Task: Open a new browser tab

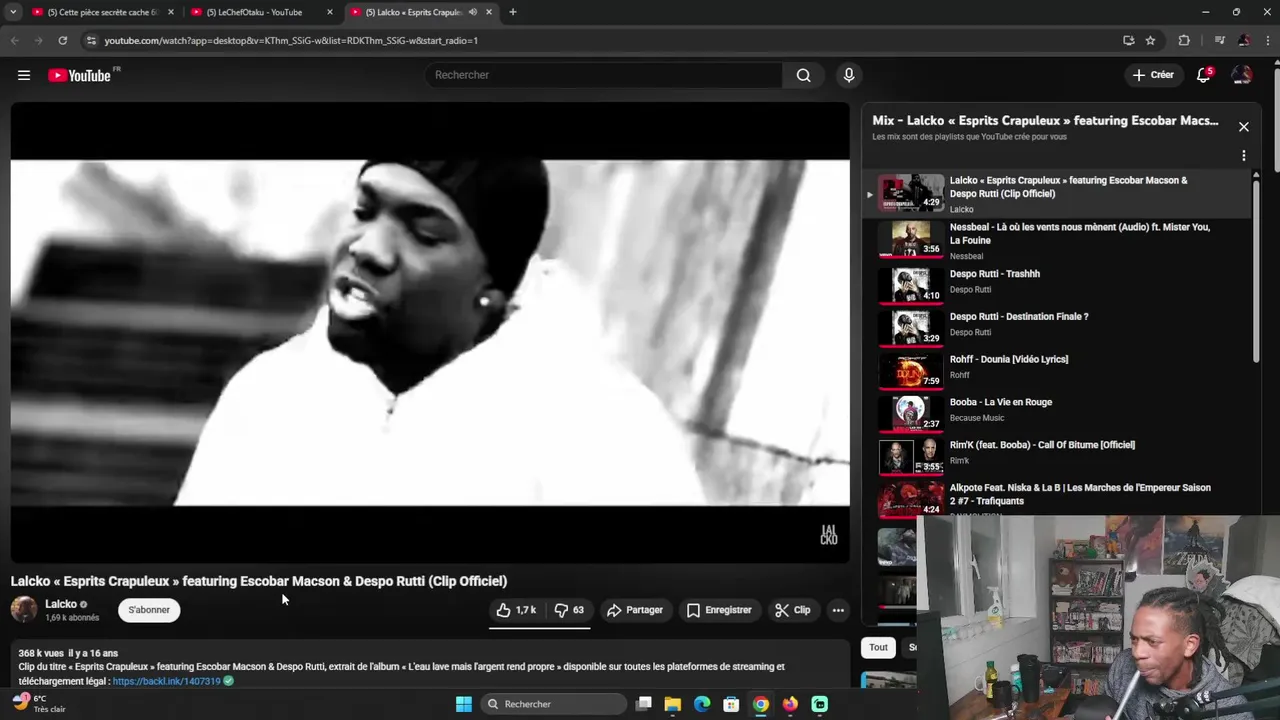Action: click(512, 12)
